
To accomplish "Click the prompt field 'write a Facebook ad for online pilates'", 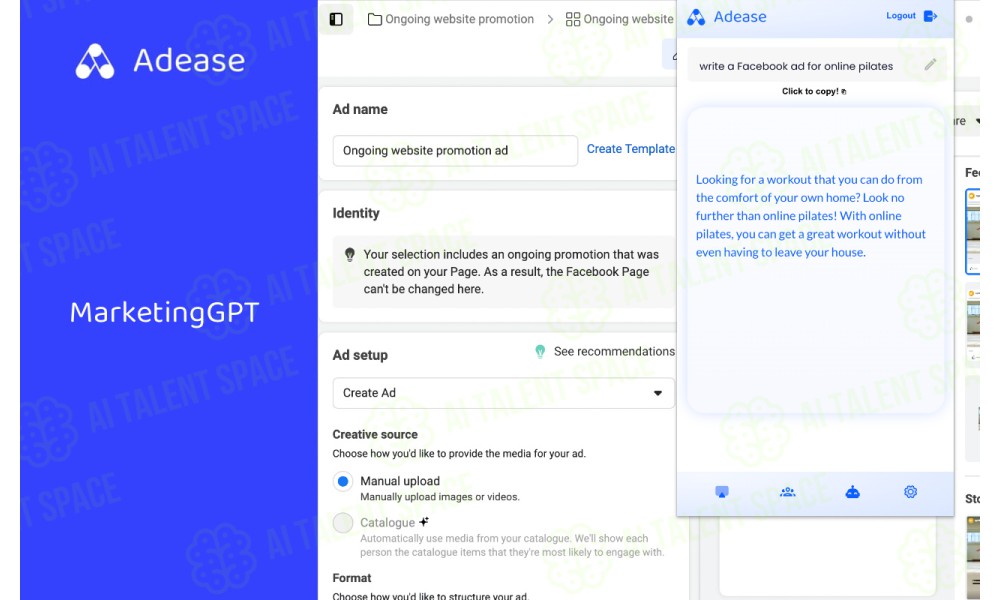I will [816, 66].
